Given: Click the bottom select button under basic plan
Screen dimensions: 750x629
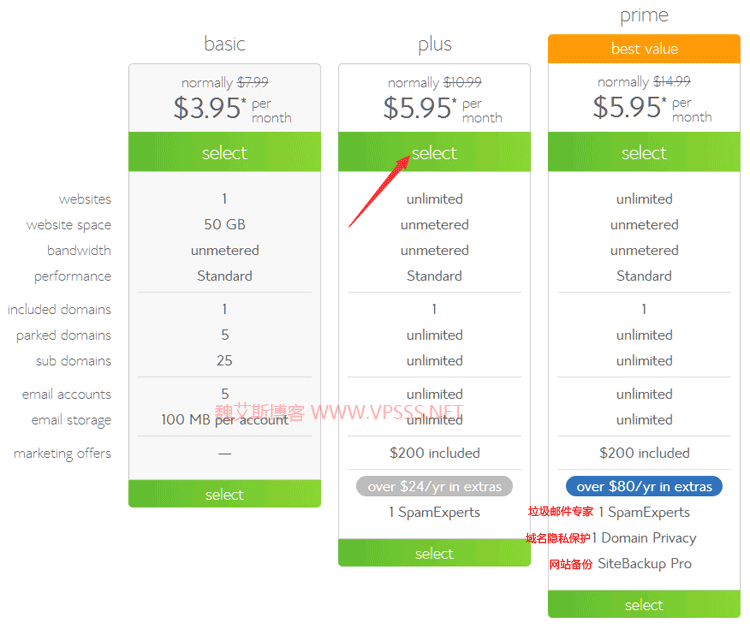Looking at the screenshot, I should click(224, 494).
